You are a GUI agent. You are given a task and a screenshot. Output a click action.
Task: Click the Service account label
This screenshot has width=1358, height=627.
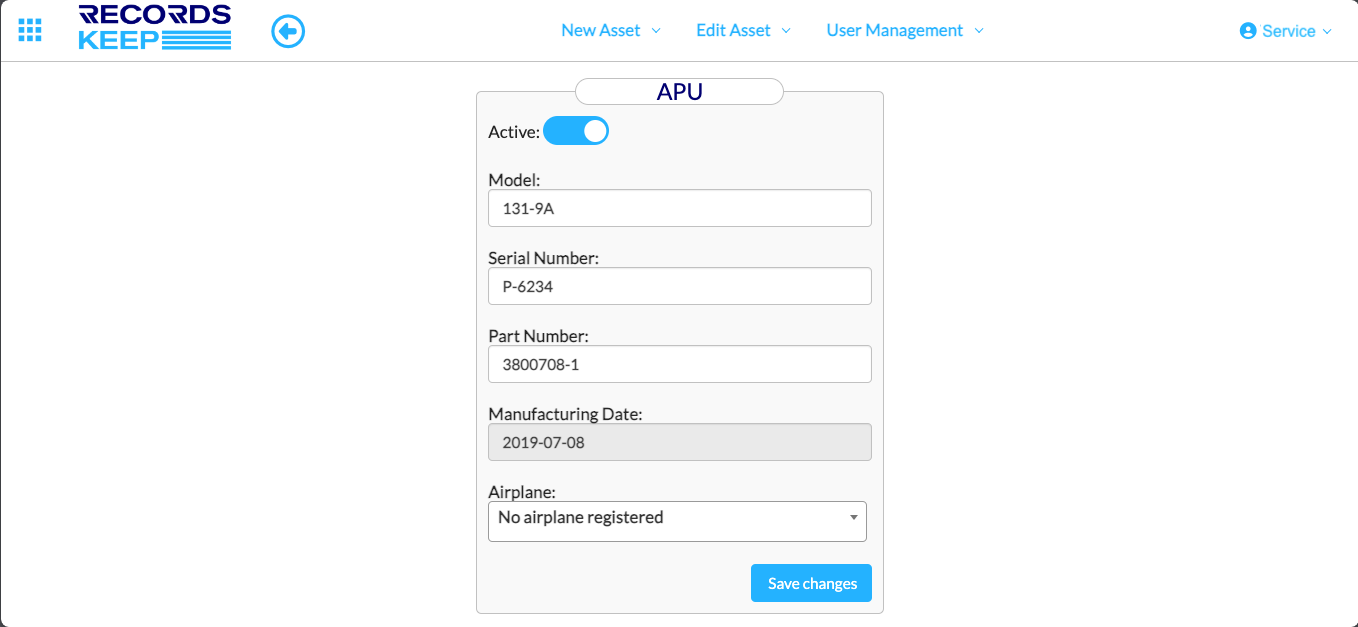(1288, 31)
